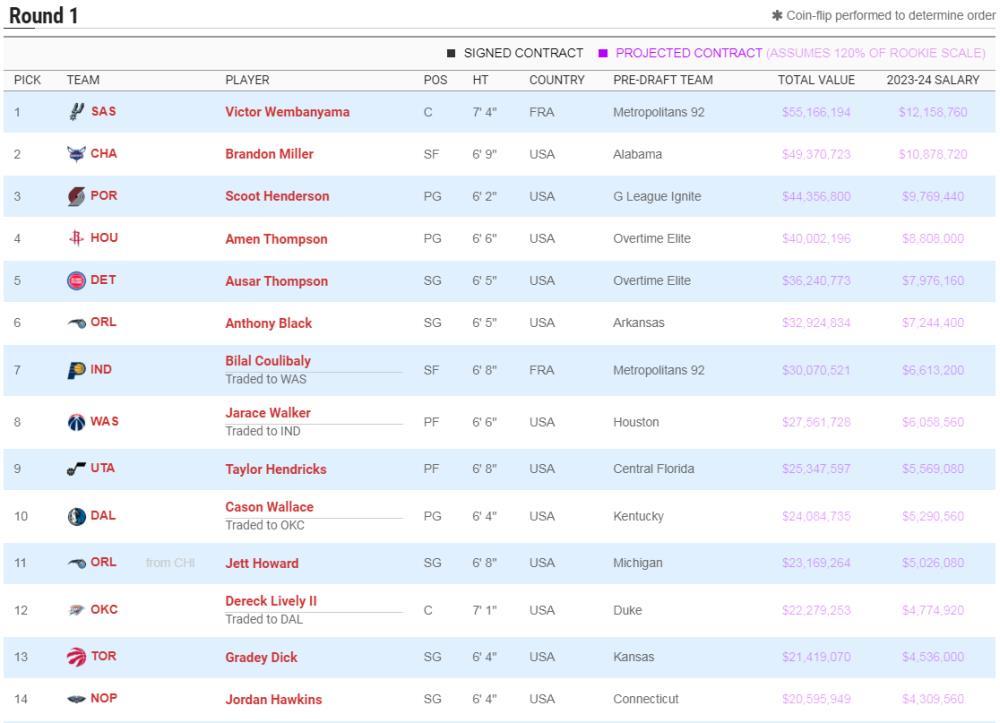
Task: Click the Indiana Pacers logo icon
Action: pyautogui.click(x=76, y=370)
